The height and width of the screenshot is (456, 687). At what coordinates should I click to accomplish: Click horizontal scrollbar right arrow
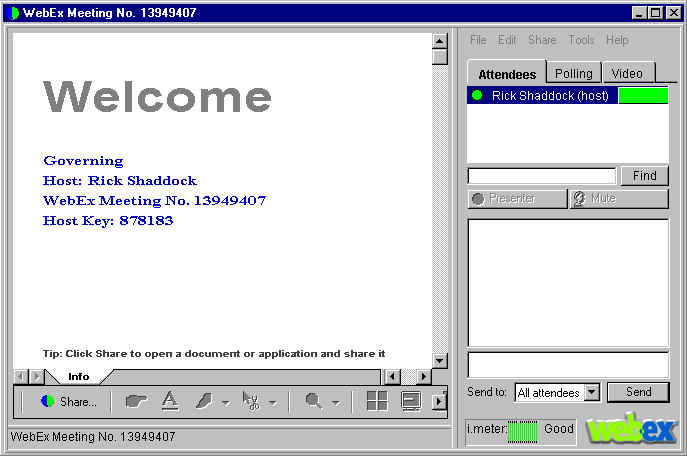423,377
